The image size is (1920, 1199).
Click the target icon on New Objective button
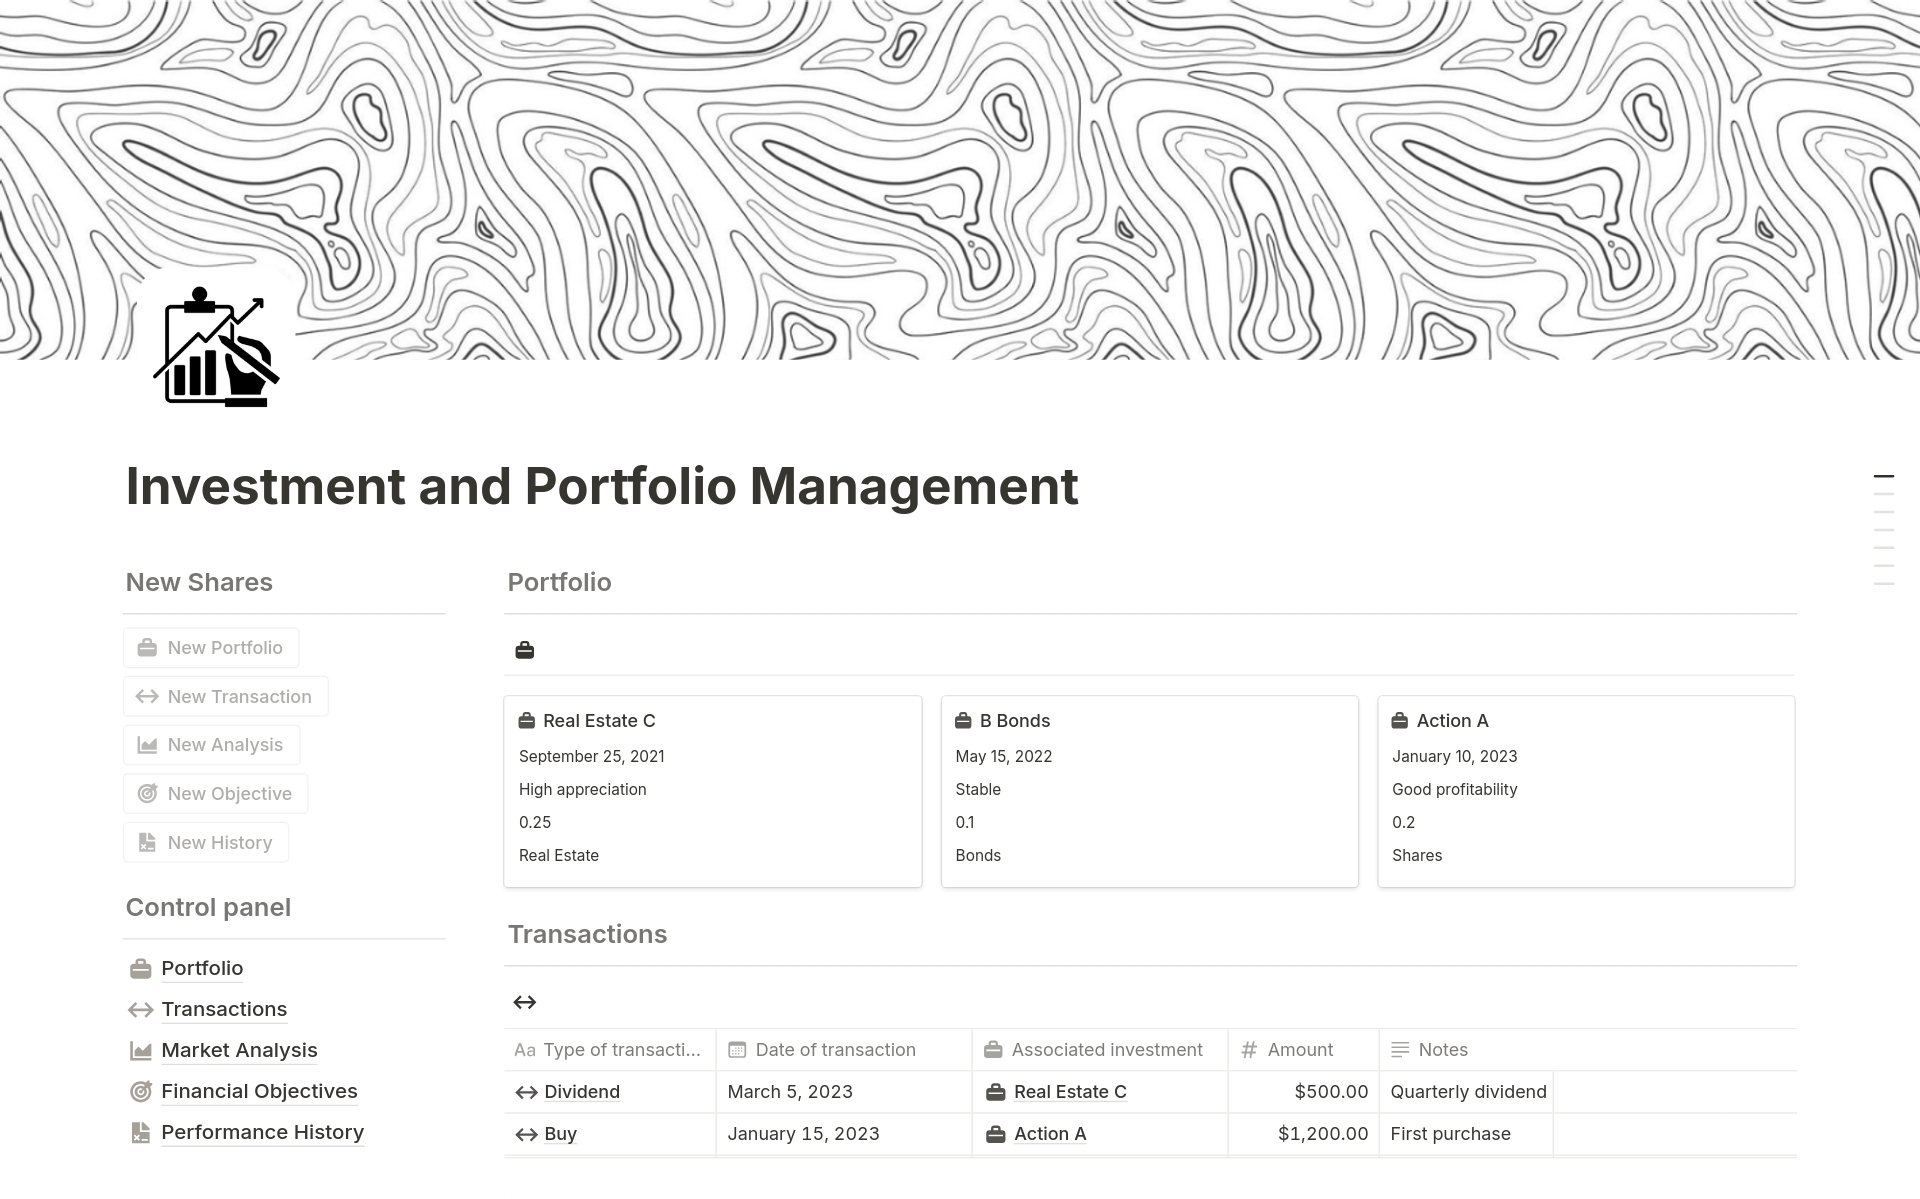coord(145,793)
